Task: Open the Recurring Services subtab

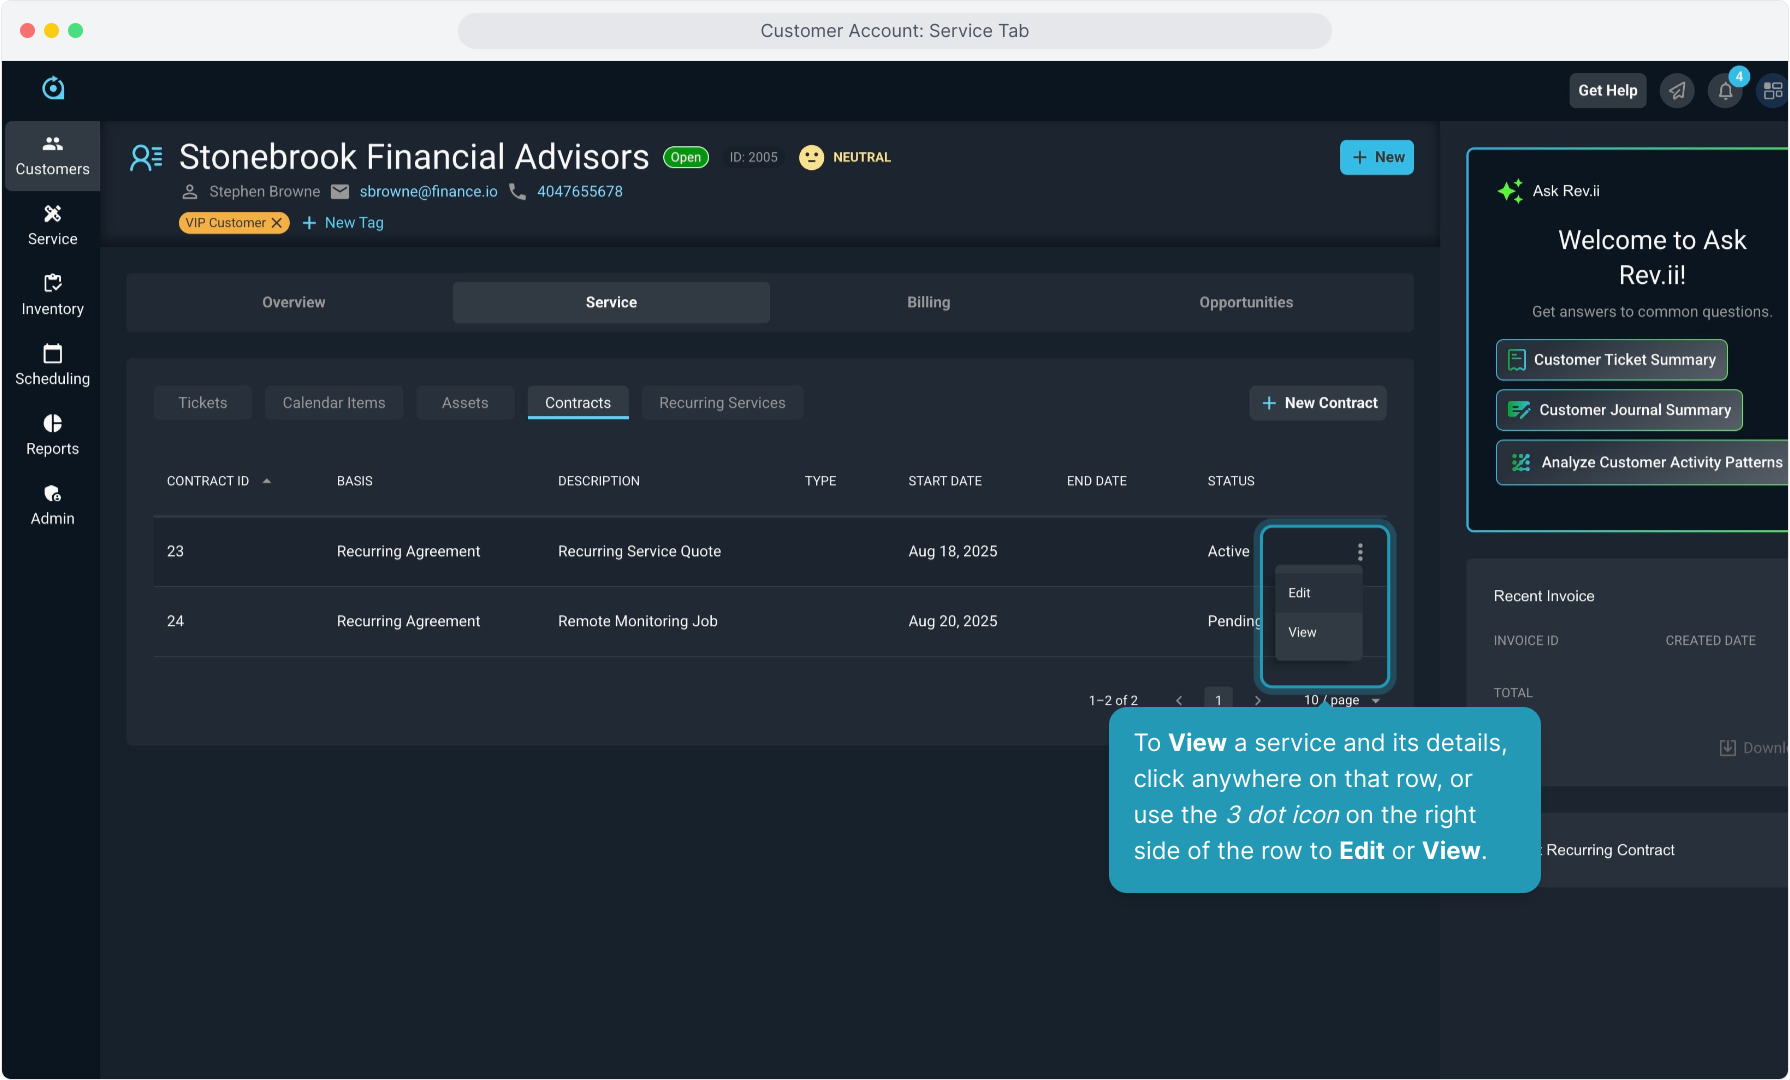Action: (722, 403)
